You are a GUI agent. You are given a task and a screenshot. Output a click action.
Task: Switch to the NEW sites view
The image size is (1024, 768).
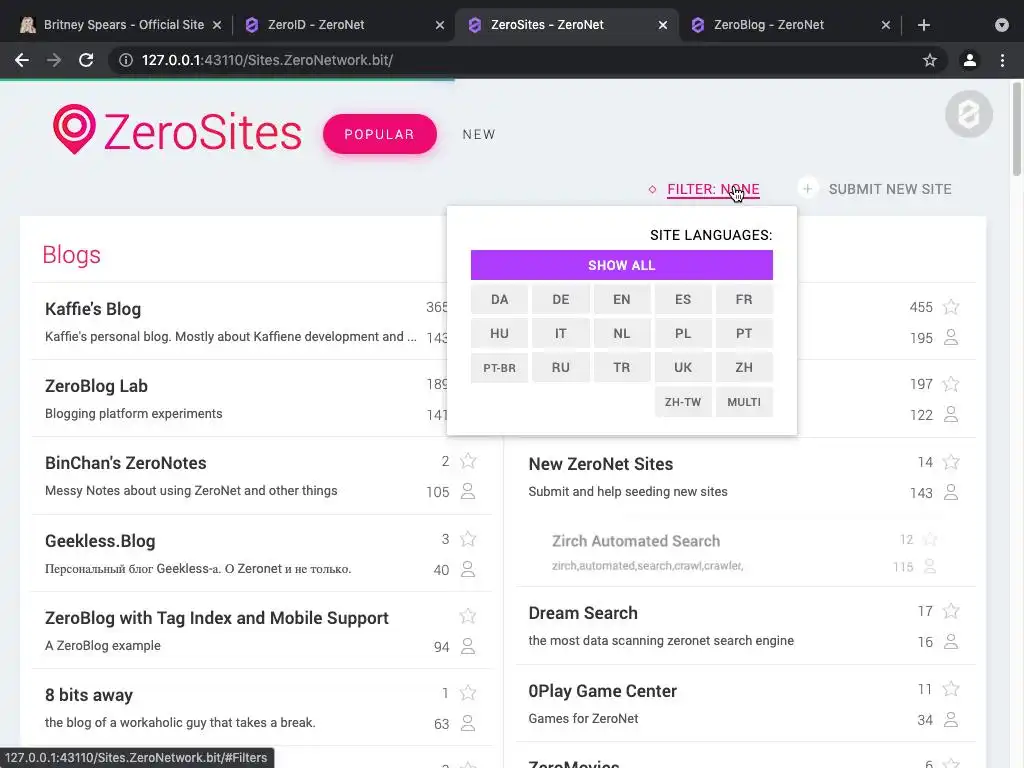pyautogui.click(x=479, y=135)
